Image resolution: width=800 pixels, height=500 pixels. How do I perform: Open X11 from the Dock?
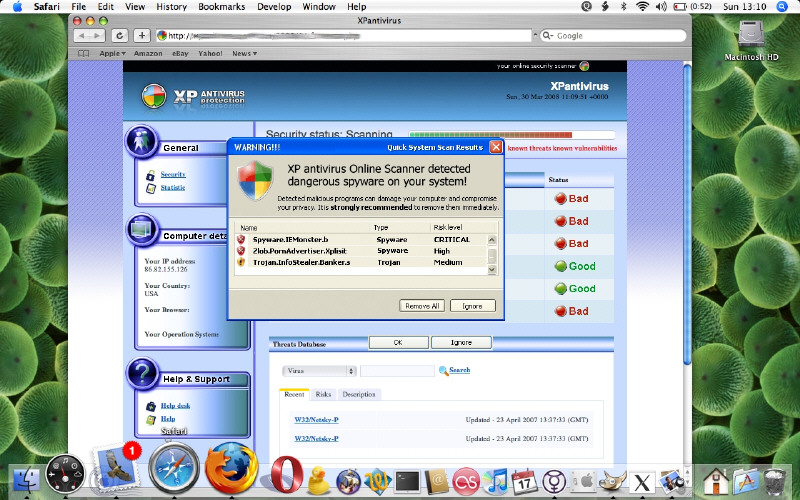coord(642,482)
